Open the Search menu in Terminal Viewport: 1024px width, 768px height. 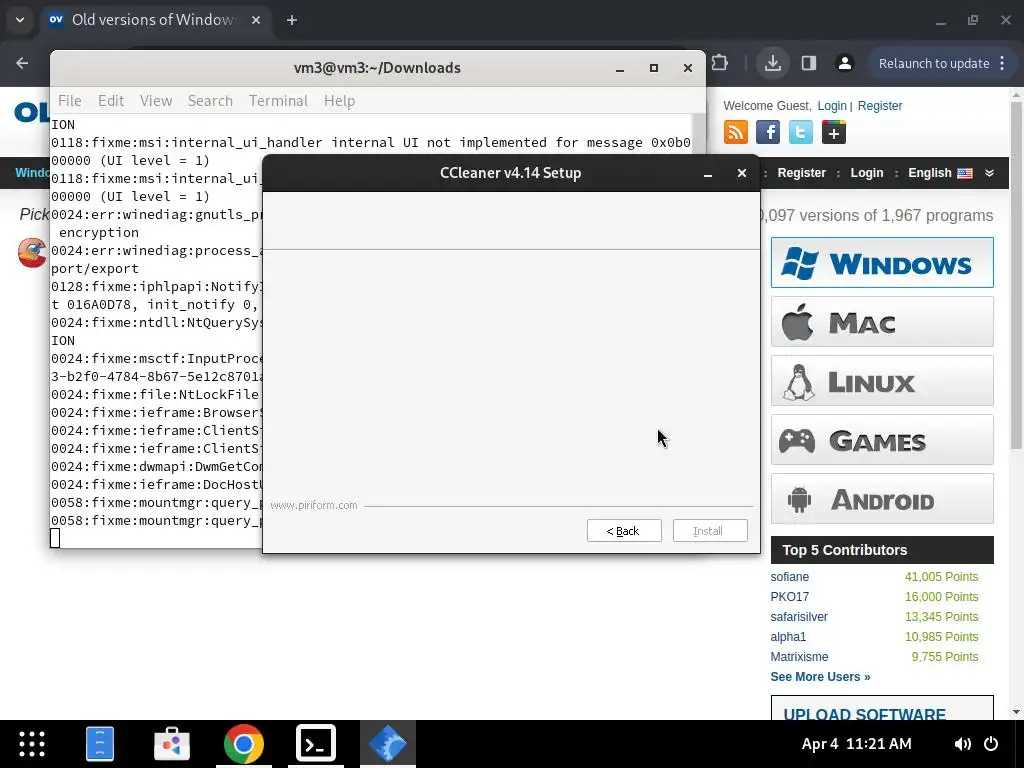point(210,101)
